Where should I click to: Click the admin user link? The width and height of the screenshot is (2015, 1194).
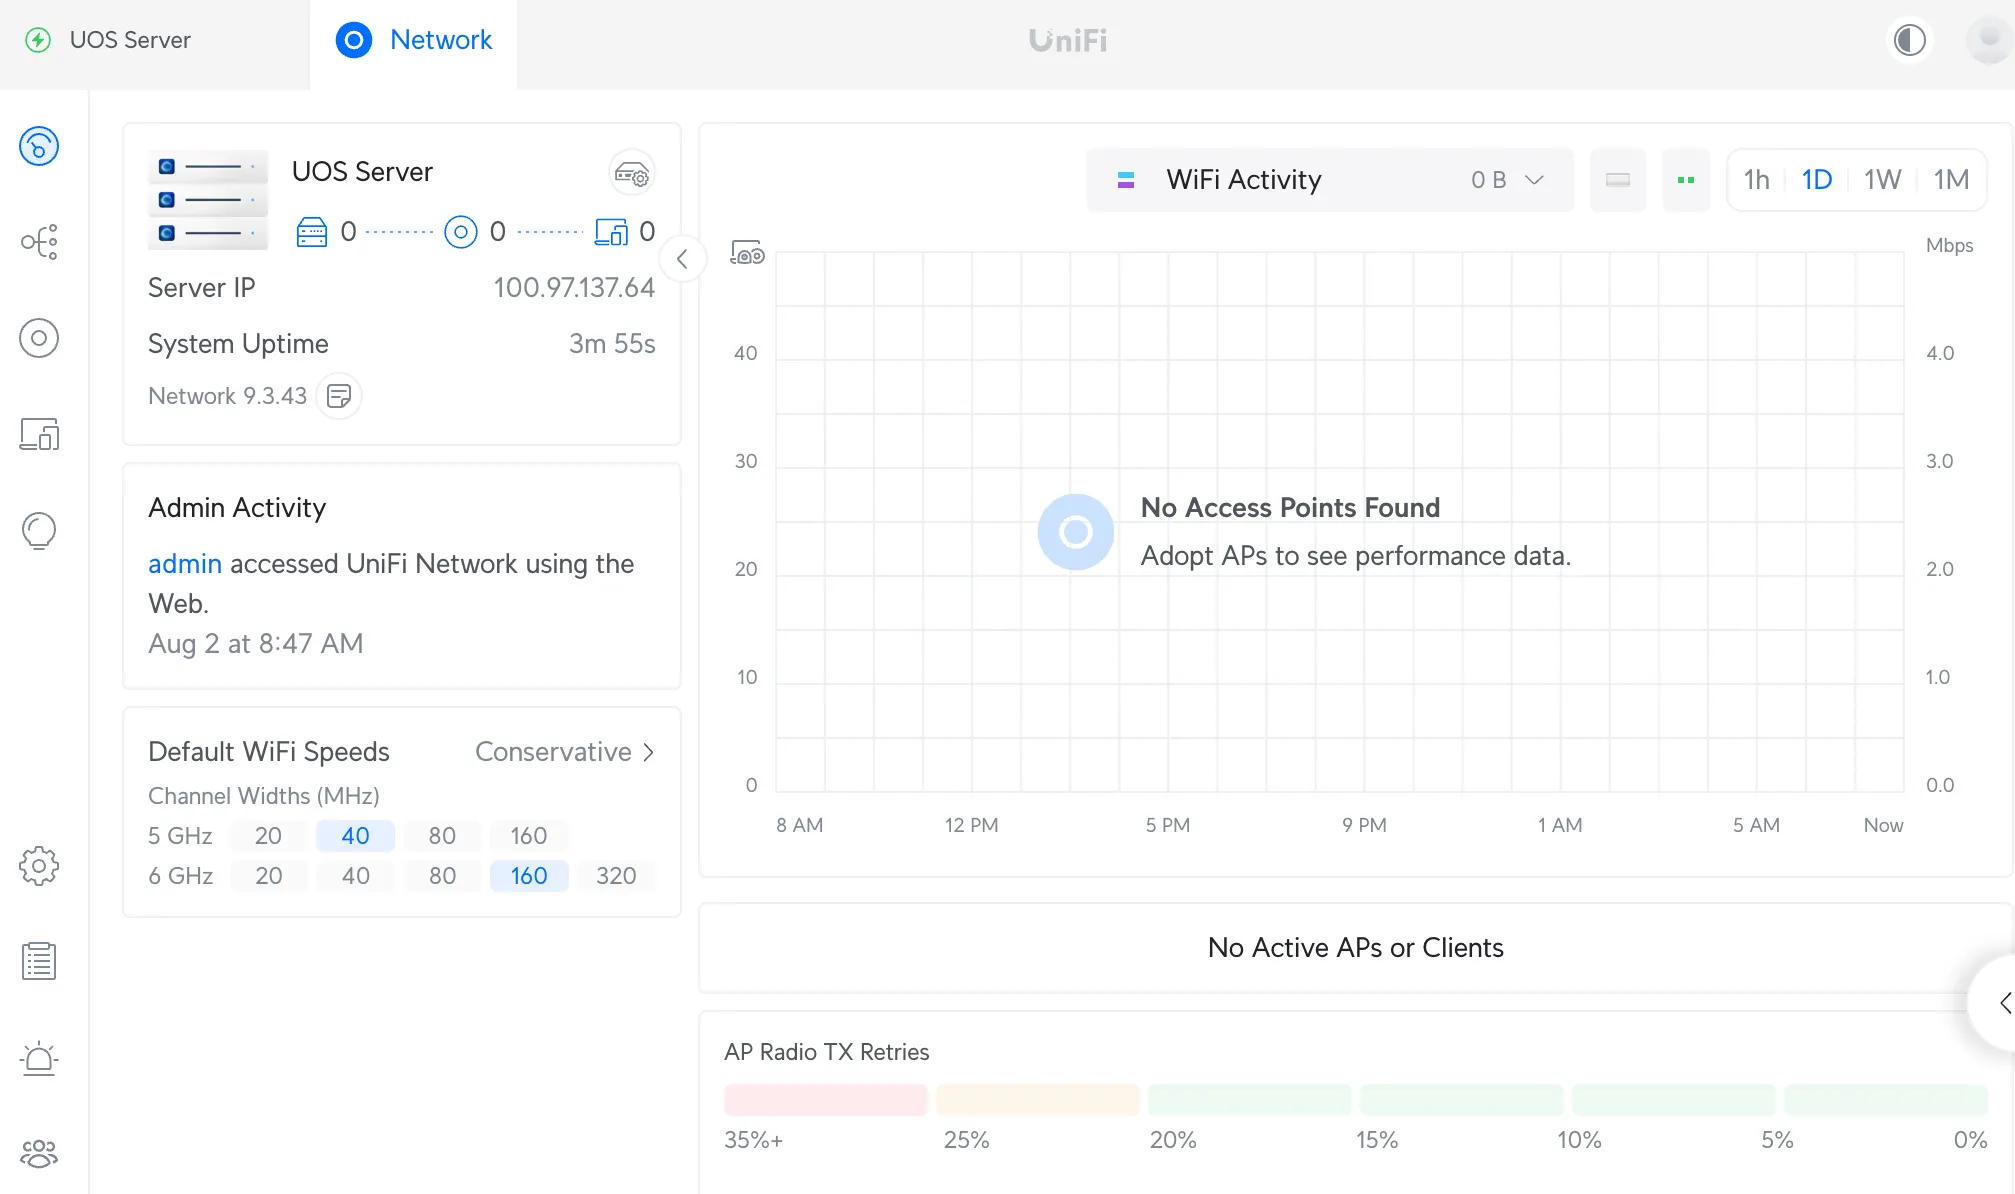[185, 564]
